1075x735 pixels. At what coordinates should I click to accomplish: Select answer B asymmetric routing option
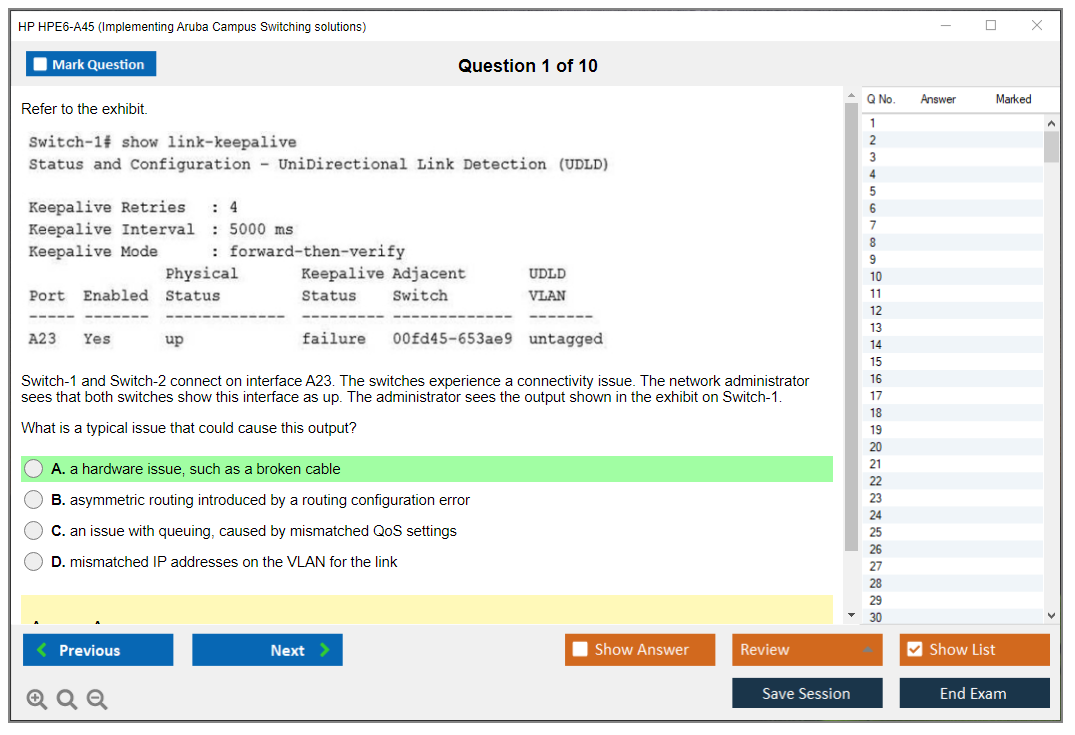pos(34,500)
